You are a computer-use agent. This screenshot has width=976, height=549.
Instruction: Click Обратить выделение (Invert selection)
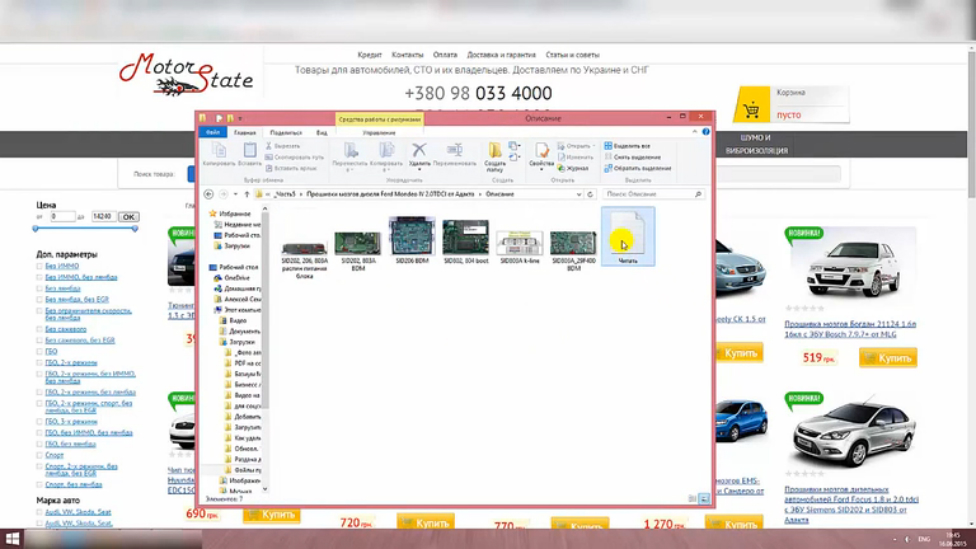click(637, 168)
